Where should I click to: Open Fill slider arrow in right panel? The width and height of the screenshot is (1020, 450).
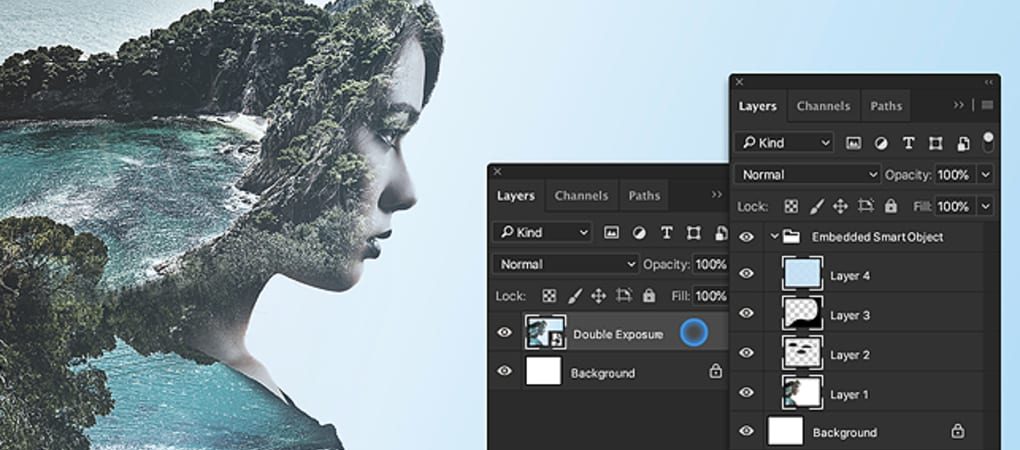click(x=986, y=206)
